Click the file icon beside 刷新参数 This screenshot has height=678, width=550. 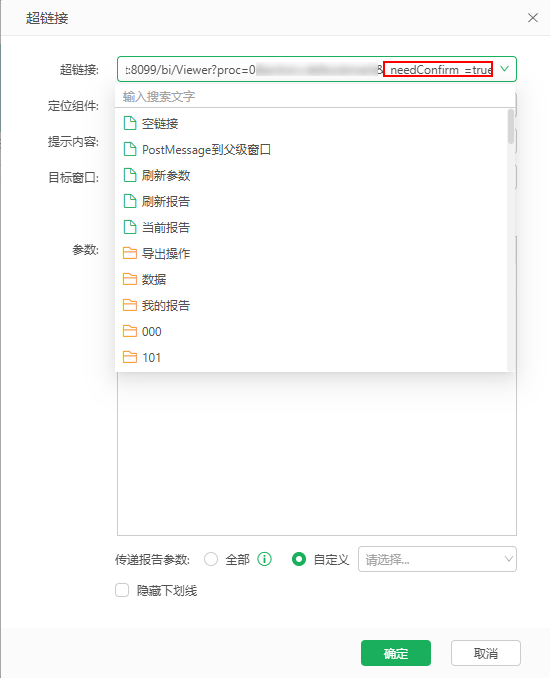[130, 175]
